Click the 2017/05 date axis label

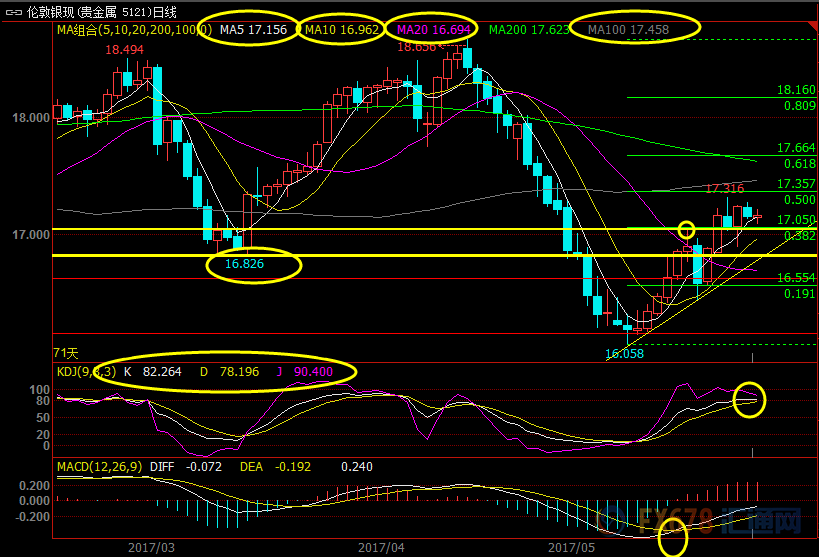pos(571,548)
